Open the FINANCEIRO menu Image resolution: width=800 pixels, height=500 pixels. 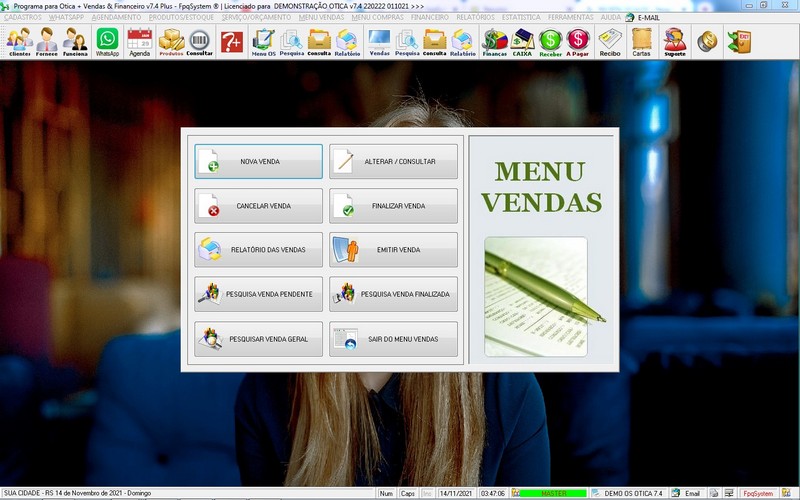click(x=430, y=17)
